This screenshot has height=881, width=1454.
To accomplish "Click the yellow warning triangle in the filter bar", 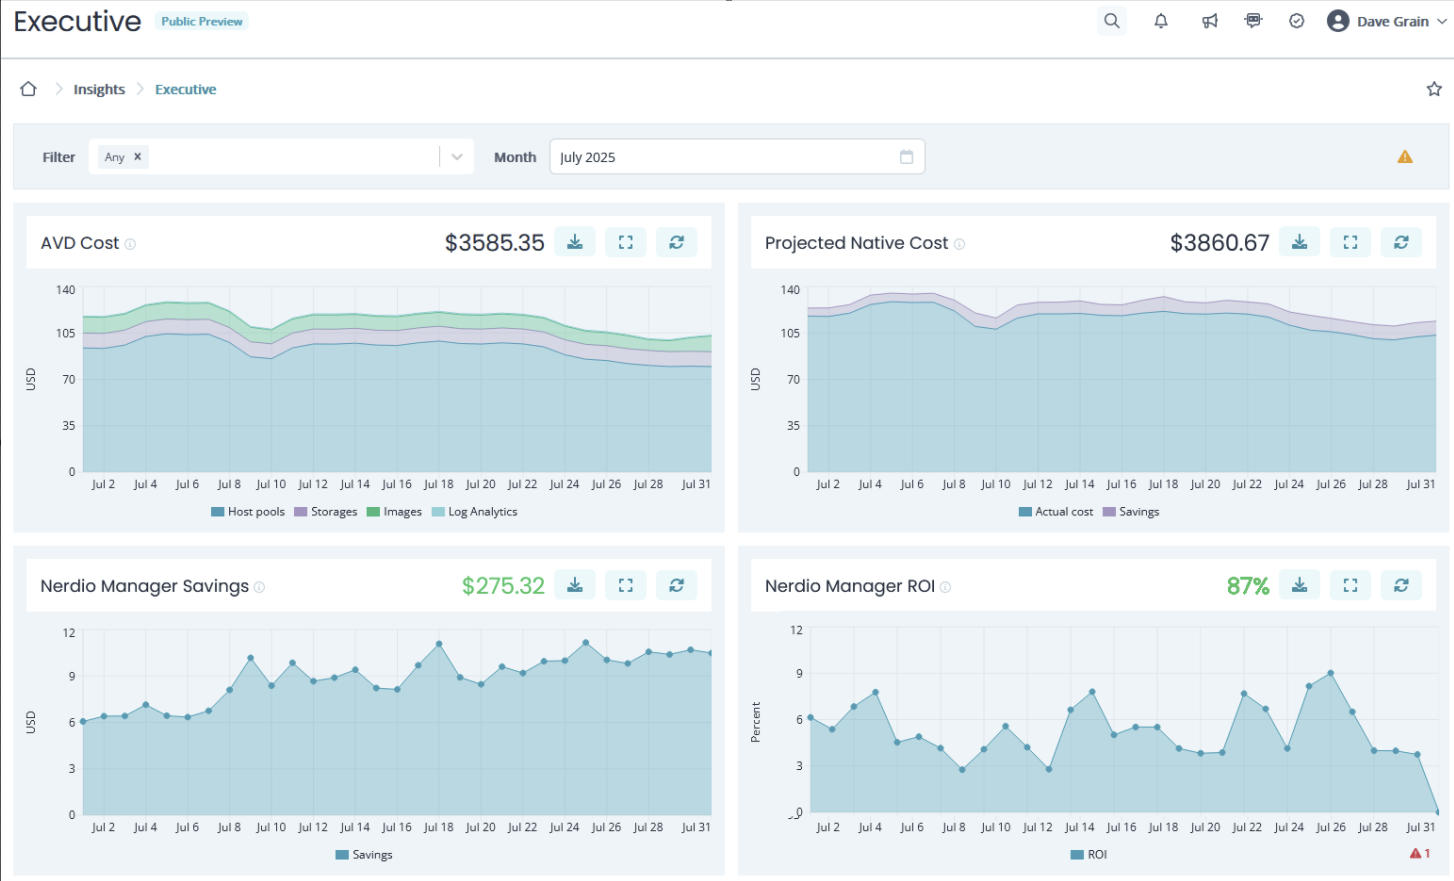I will coord(1405,157).
